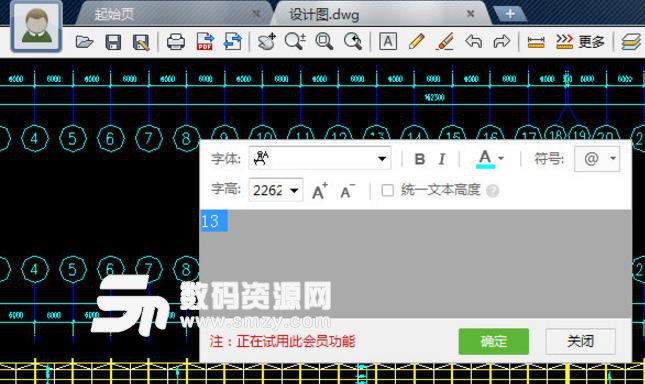
Task: Click the 字高 value 2262 field
Action: tap(269, 190)
